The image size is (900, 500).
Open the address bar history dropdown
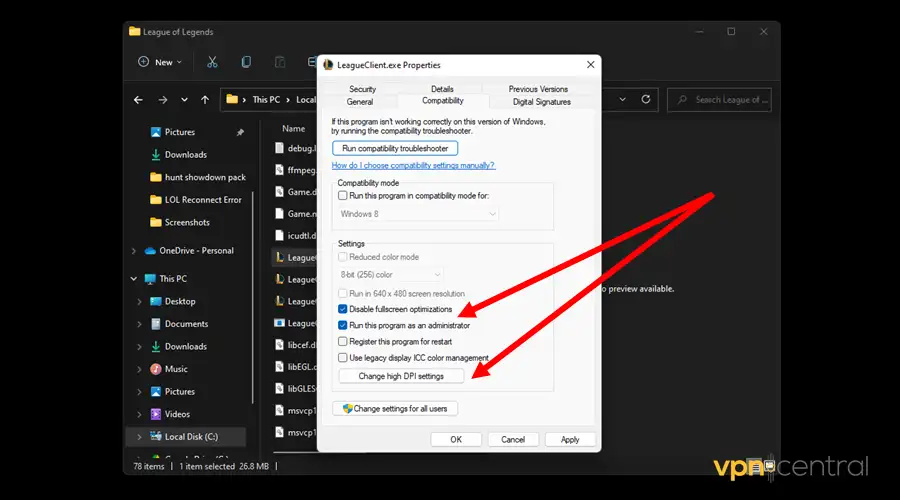[x=623, y=99]
